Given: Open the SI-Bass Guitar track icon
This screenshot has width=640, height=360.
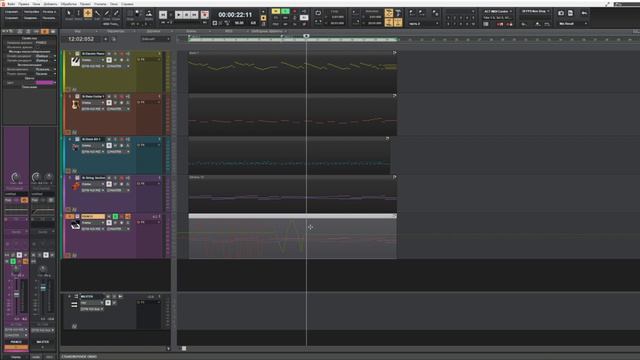Looking at the screenshot, I should [x=75, y=105].
